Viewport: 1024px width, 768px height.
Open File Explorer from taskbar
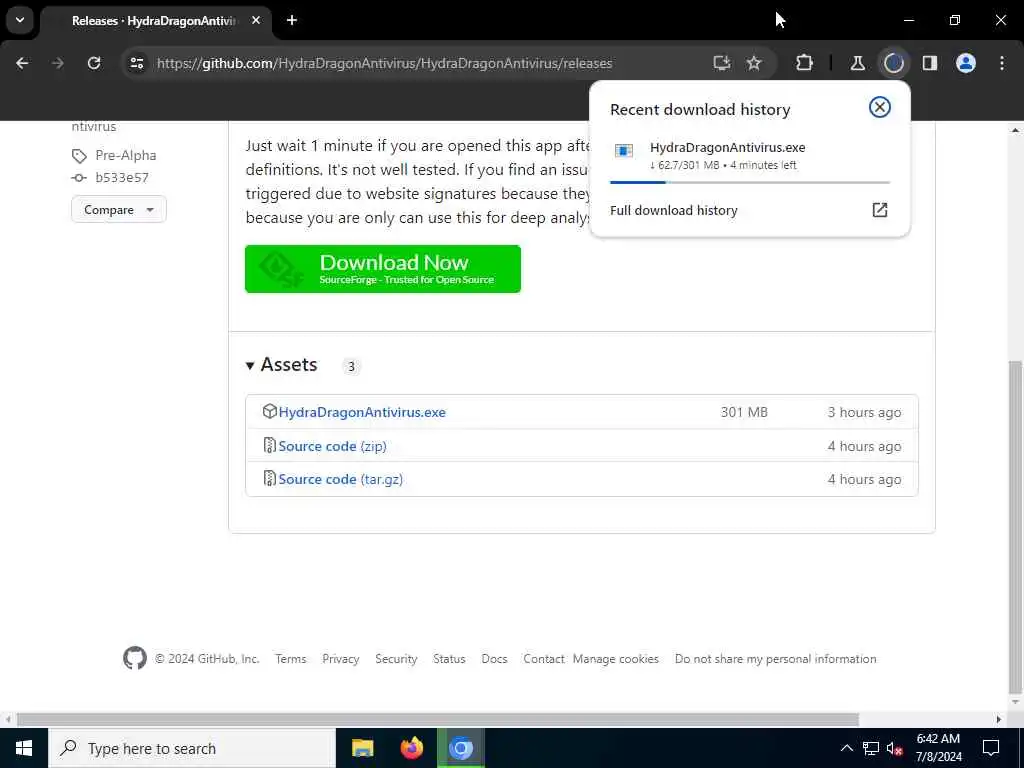(362, 748)
